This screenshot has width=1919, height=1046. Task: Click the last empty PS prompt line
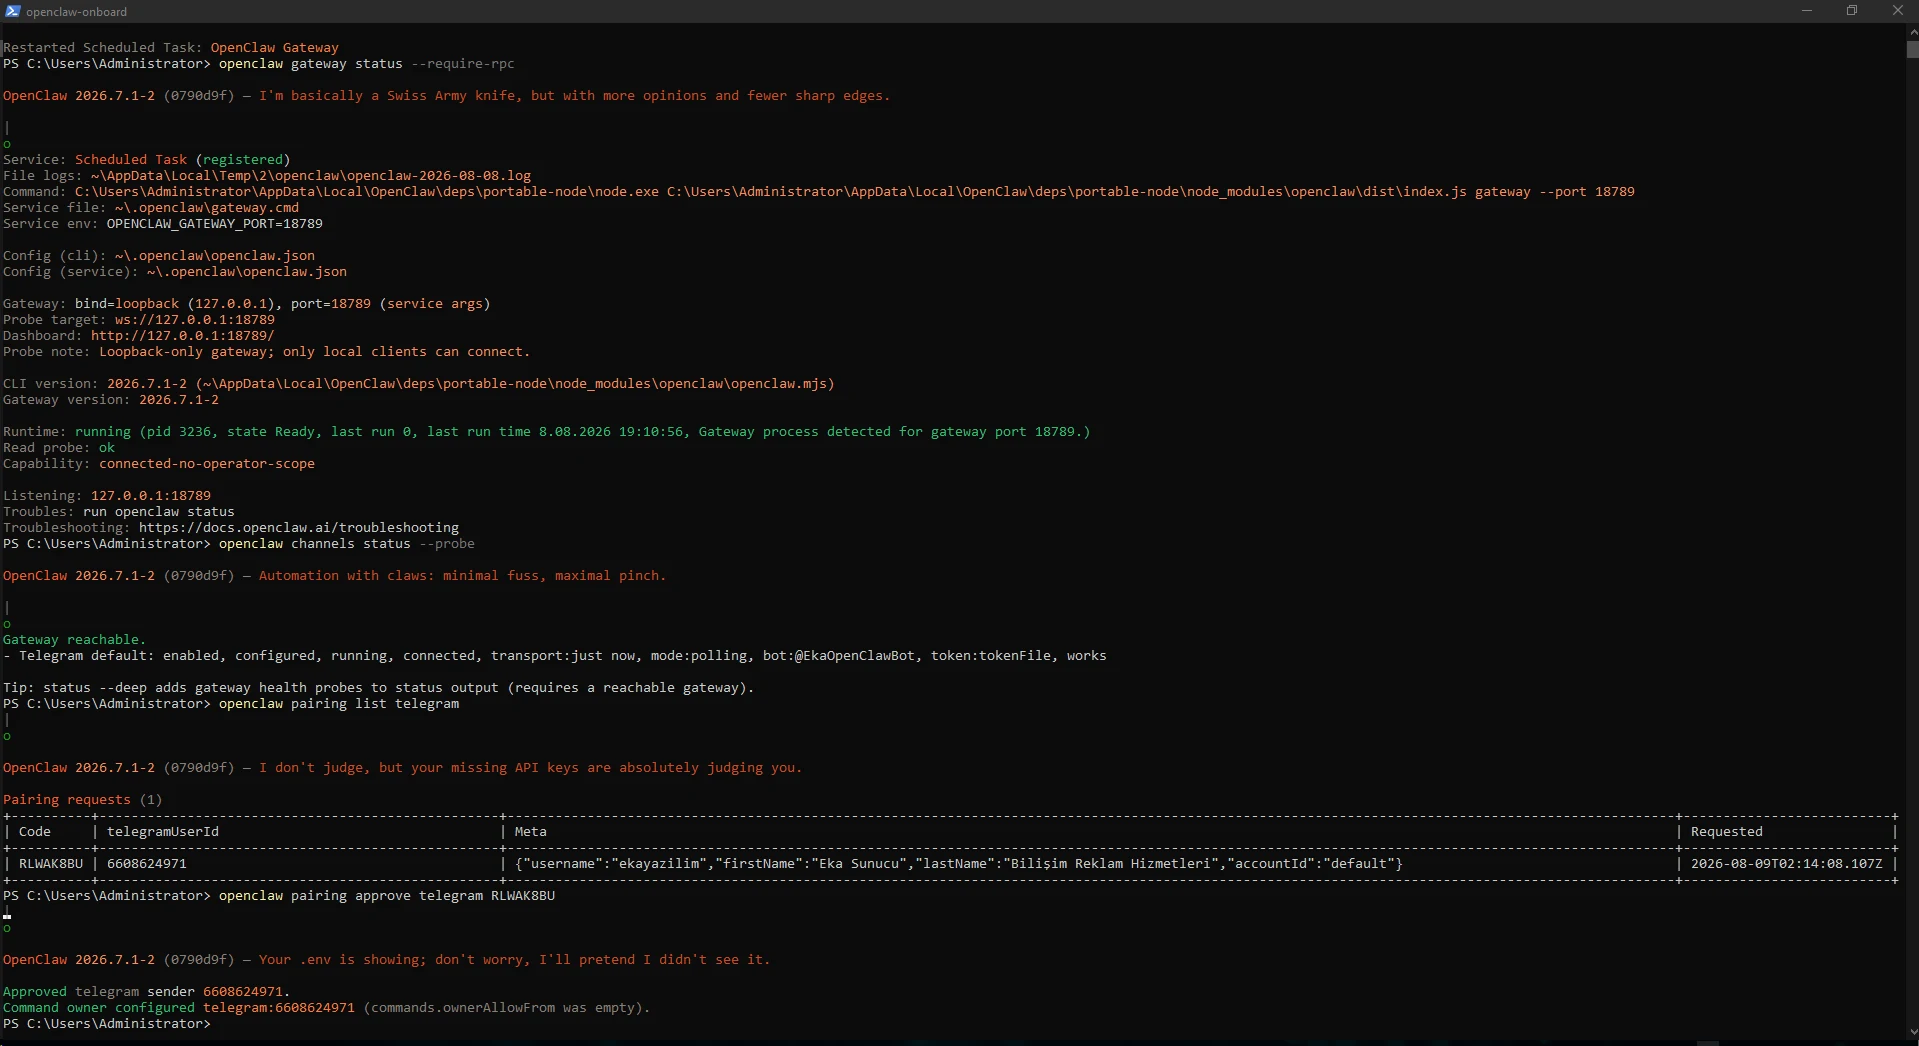tap(107, 1024)
